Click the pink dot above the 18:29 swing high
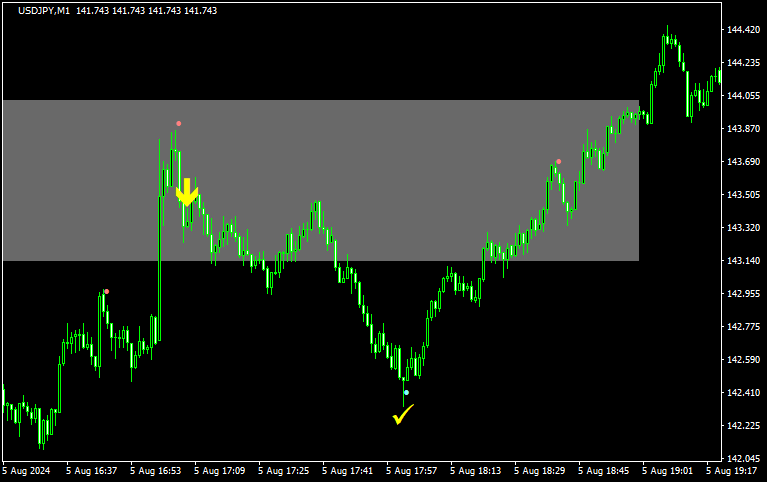767x482 pixels. (558, 161)
